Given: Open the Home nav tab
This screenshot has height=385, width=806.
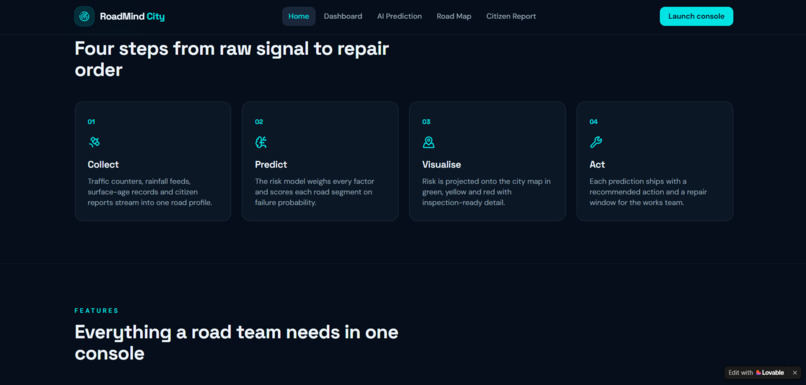Looking at the screenshot, I should point(299,16).
